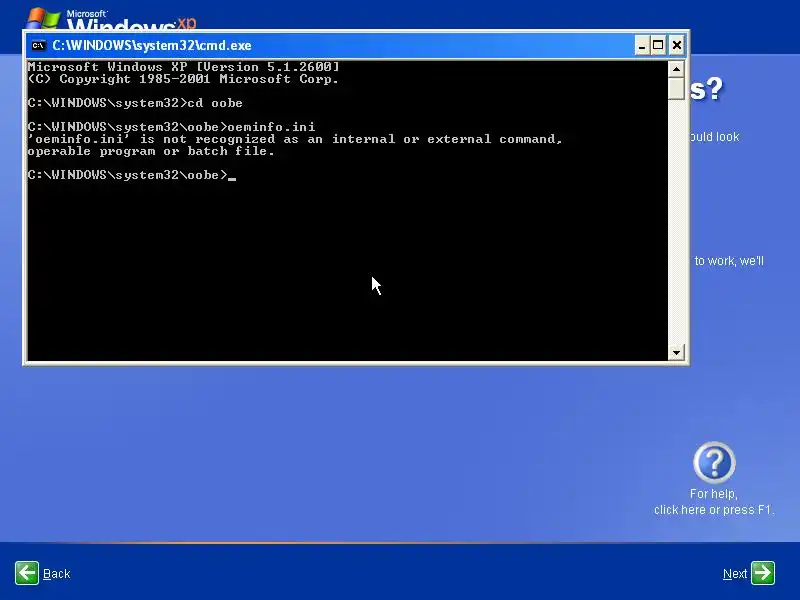Screen dimensions: 800x600
Task: Open help via the question mark icon
Action: click(714, 463)
